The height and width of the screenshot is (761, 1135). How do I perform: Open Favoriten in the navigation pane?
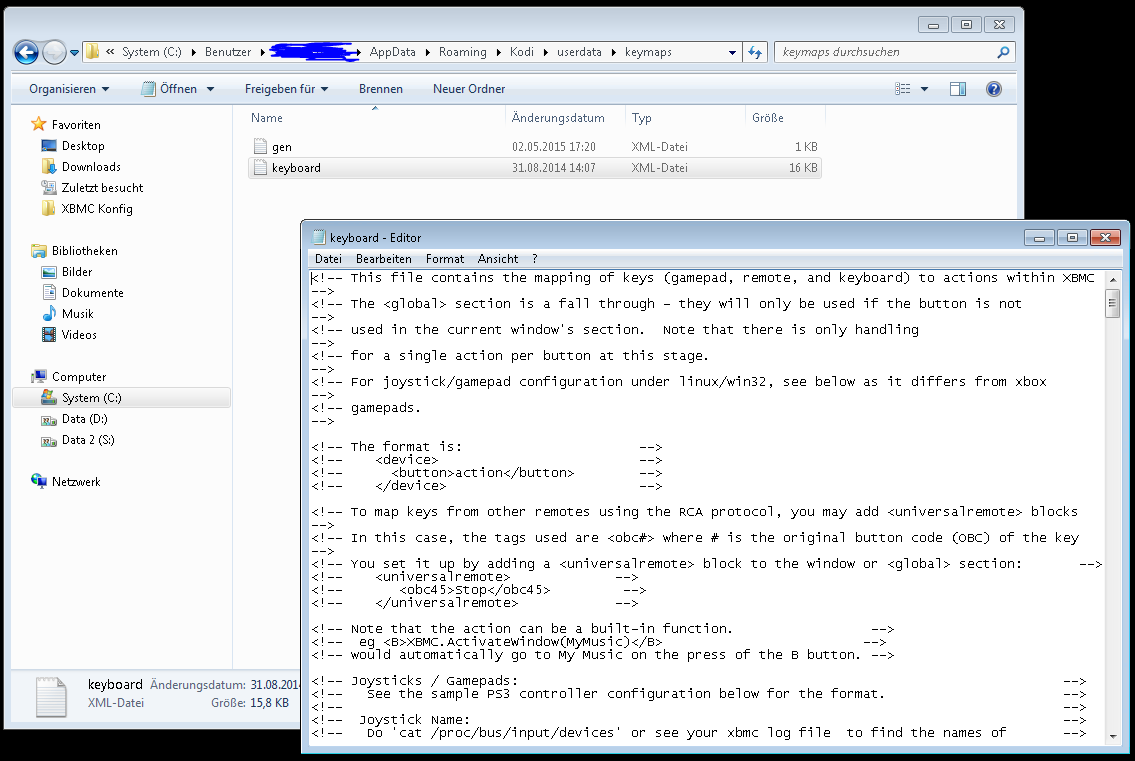pos(76,125)
